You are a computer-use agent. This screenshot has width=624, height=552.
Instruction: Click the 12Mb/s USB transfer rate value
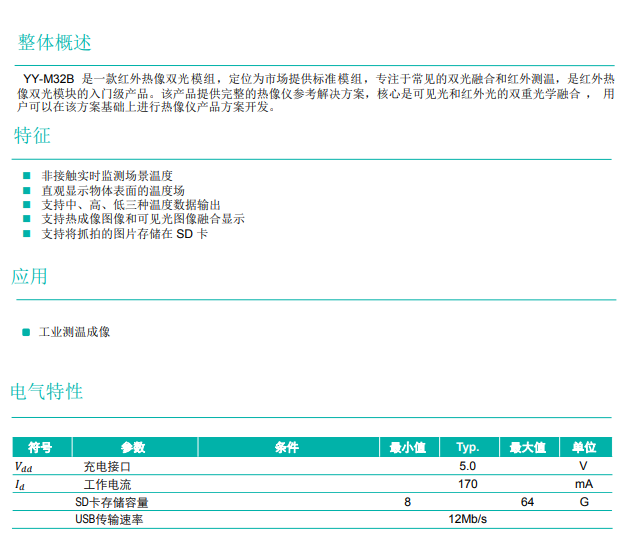coord(467,519)
